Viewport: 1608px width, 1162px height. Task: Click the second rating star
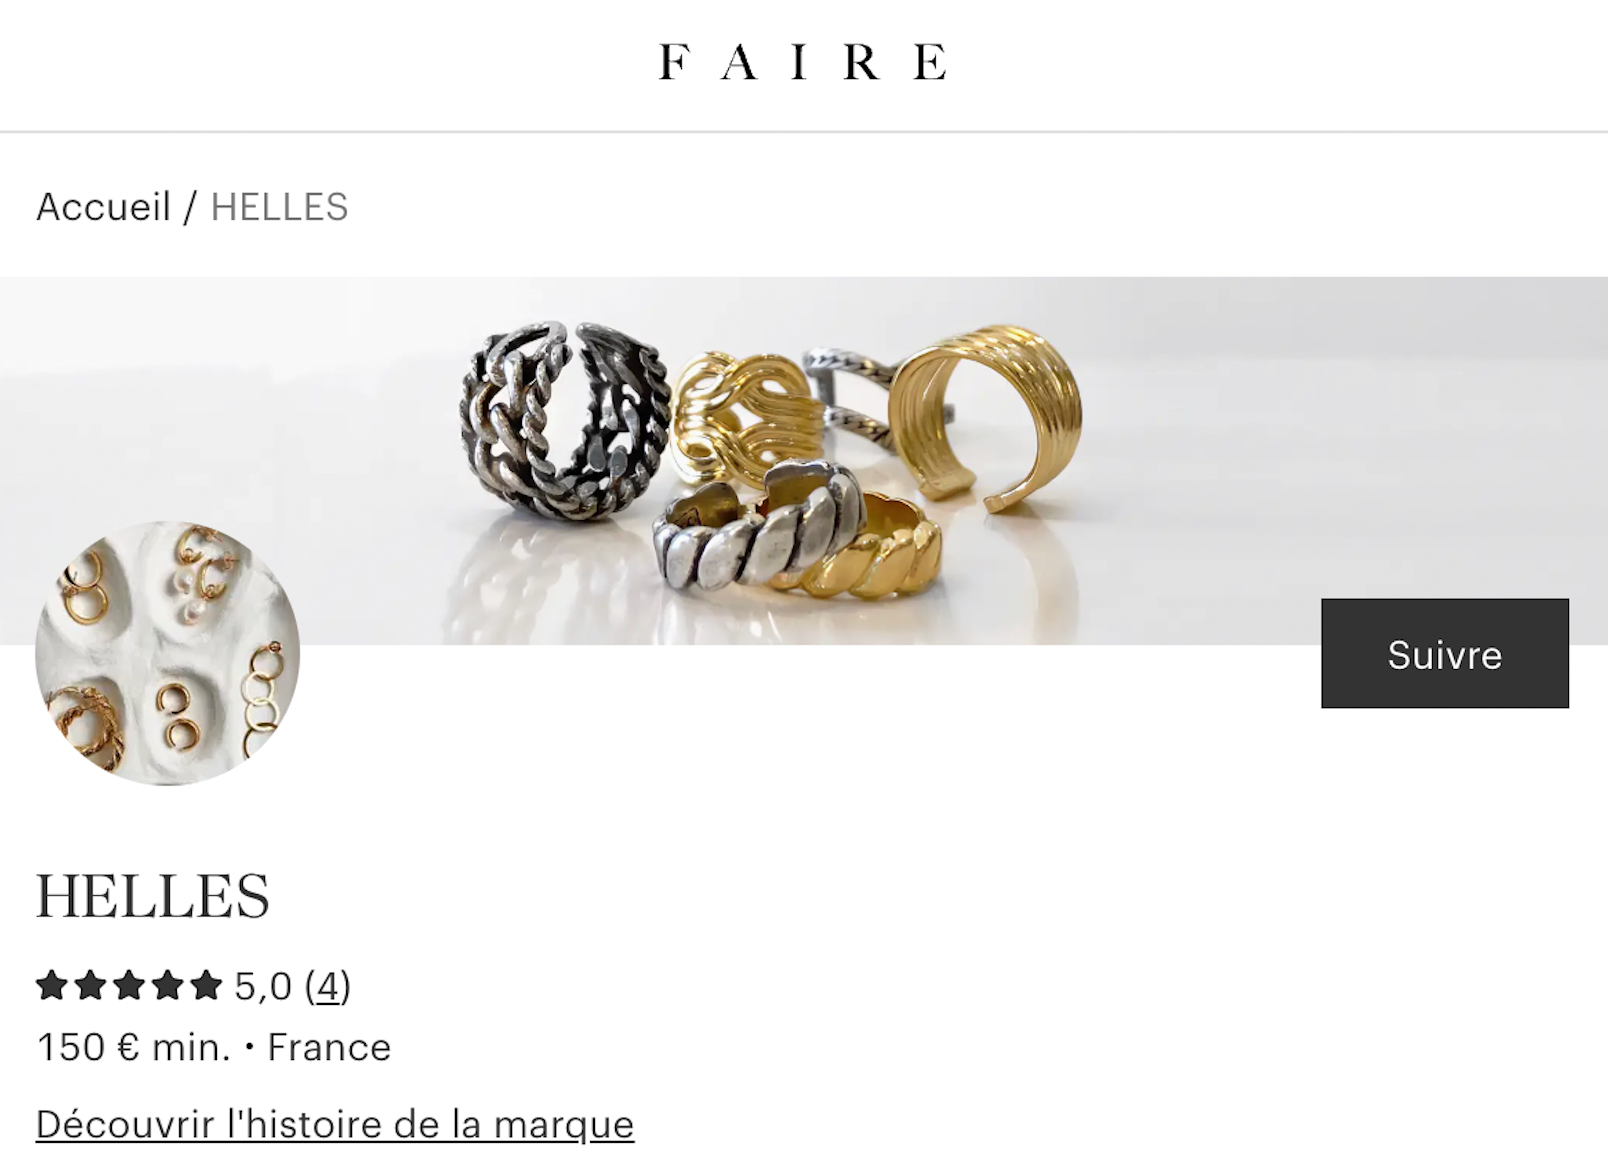click(90, 985)
